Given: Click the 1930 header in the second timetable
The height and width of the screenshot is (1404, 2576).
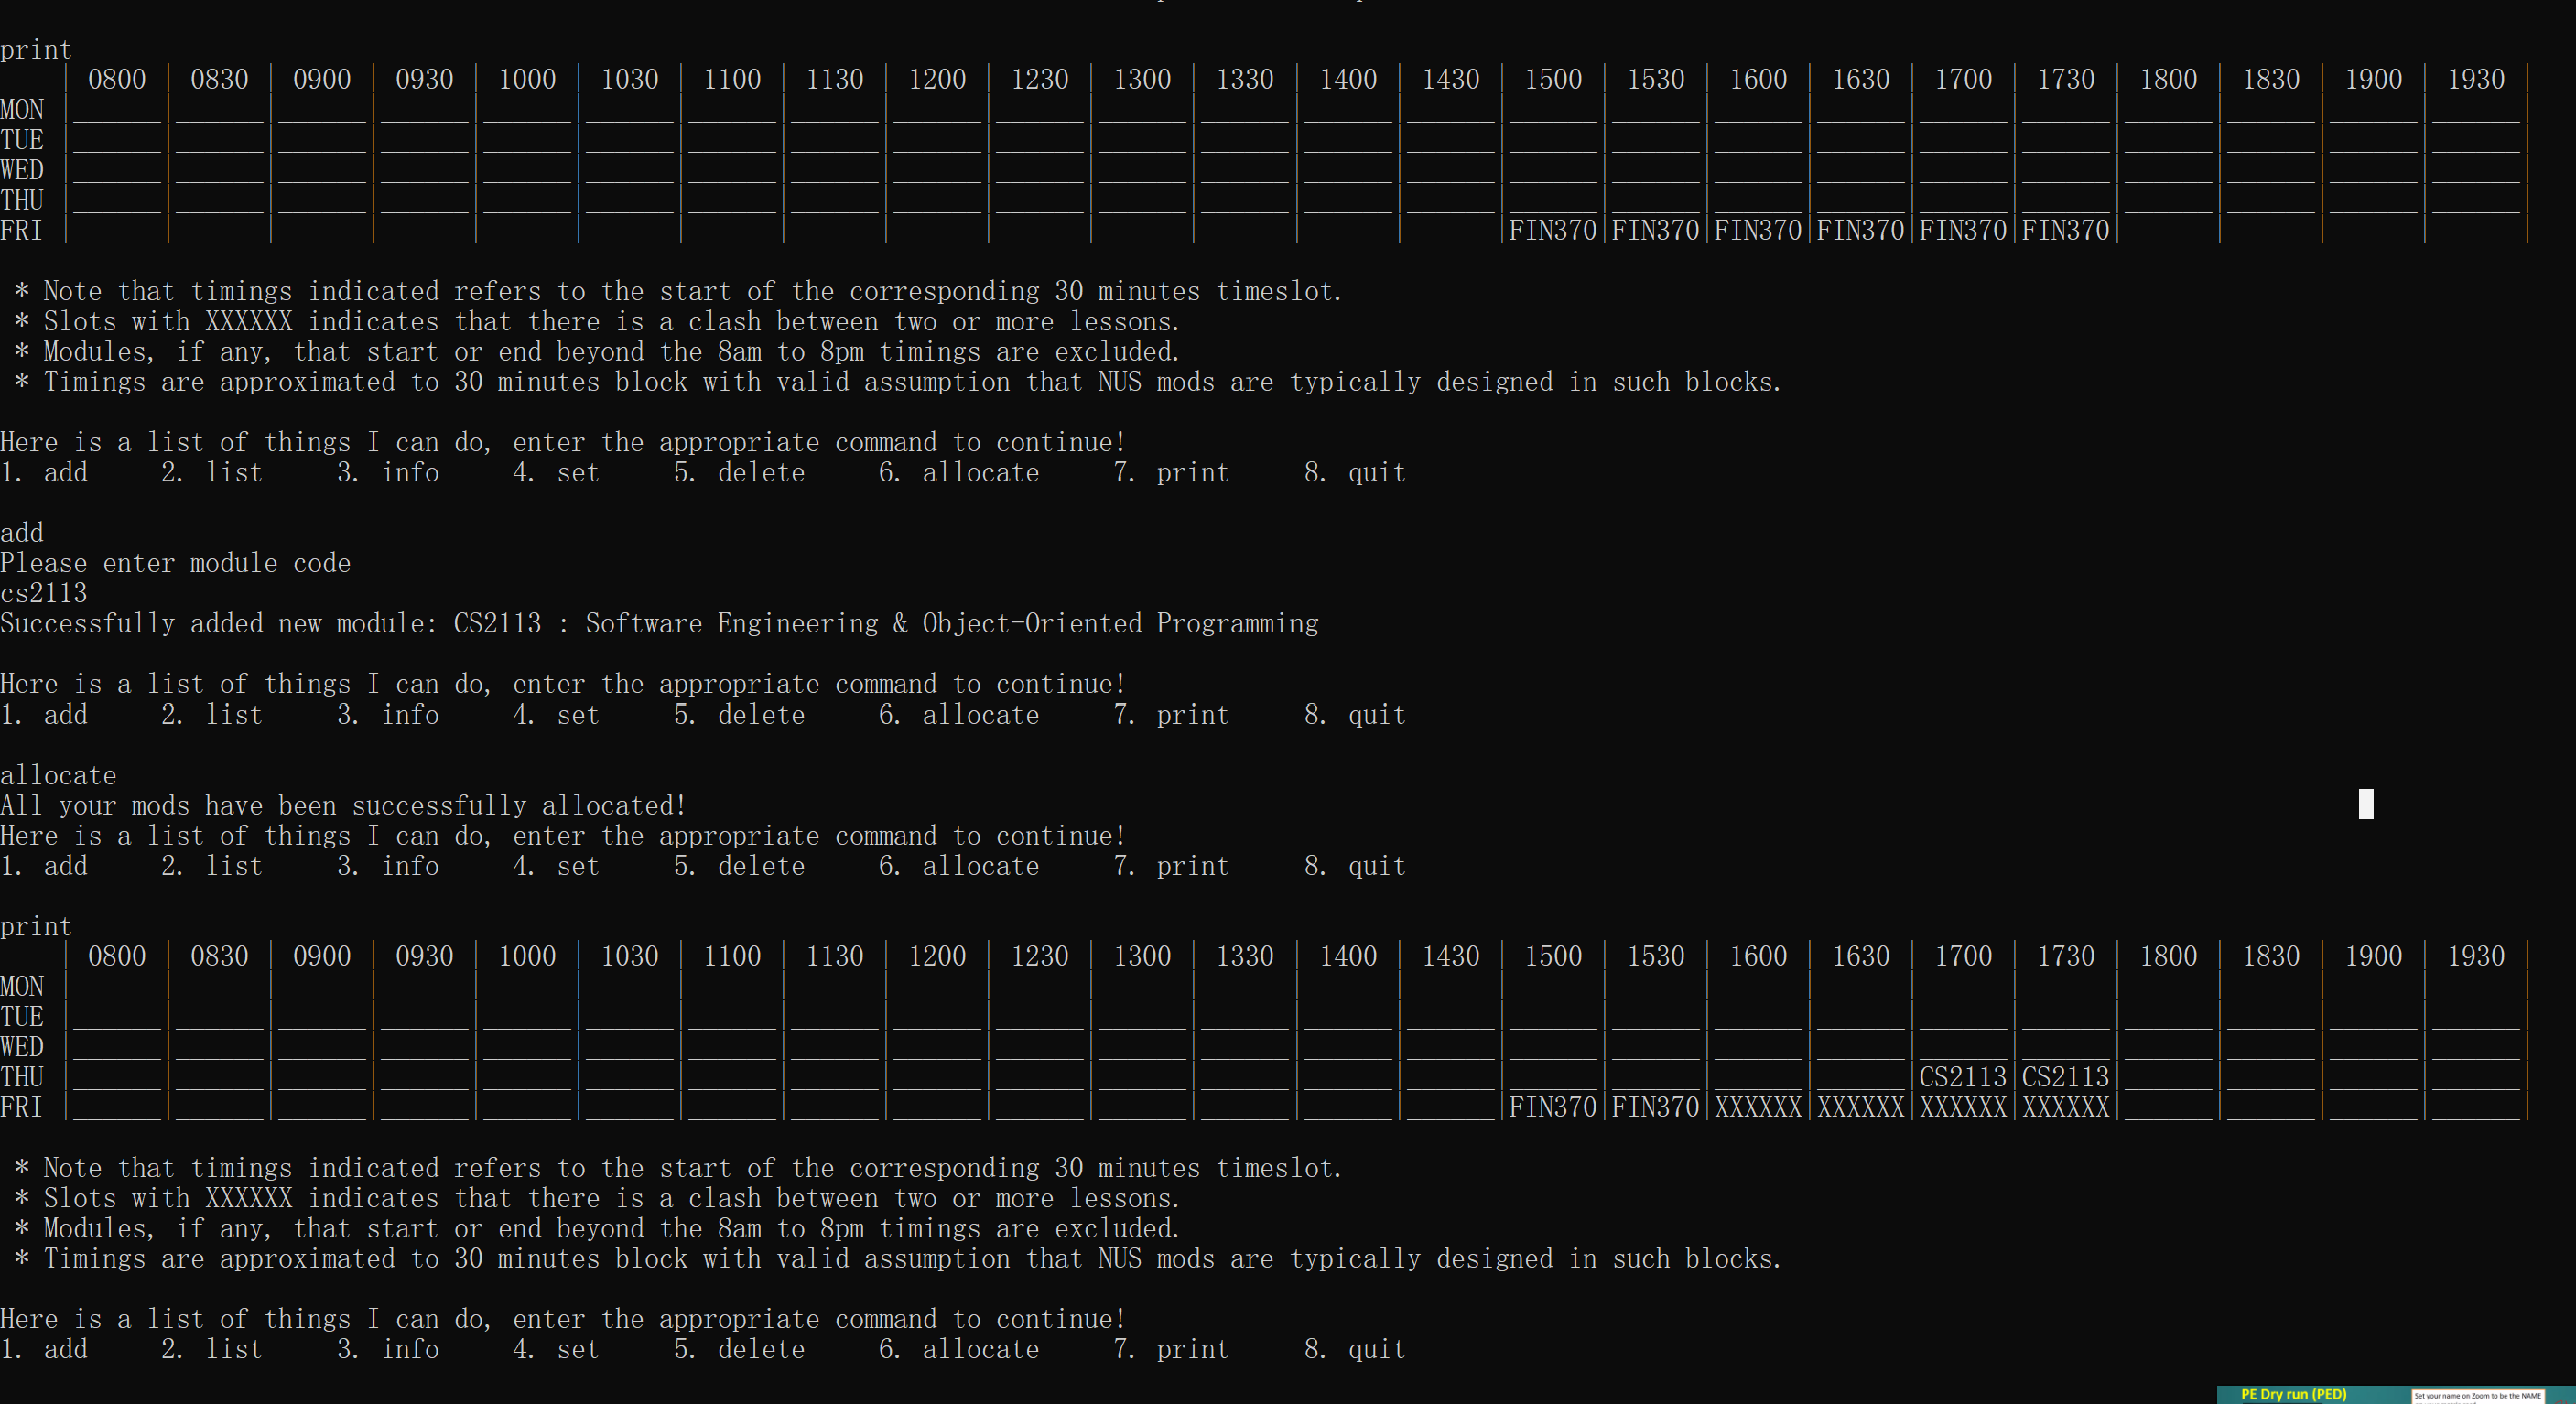Looking at the screenshot, I should [2476, 956].
